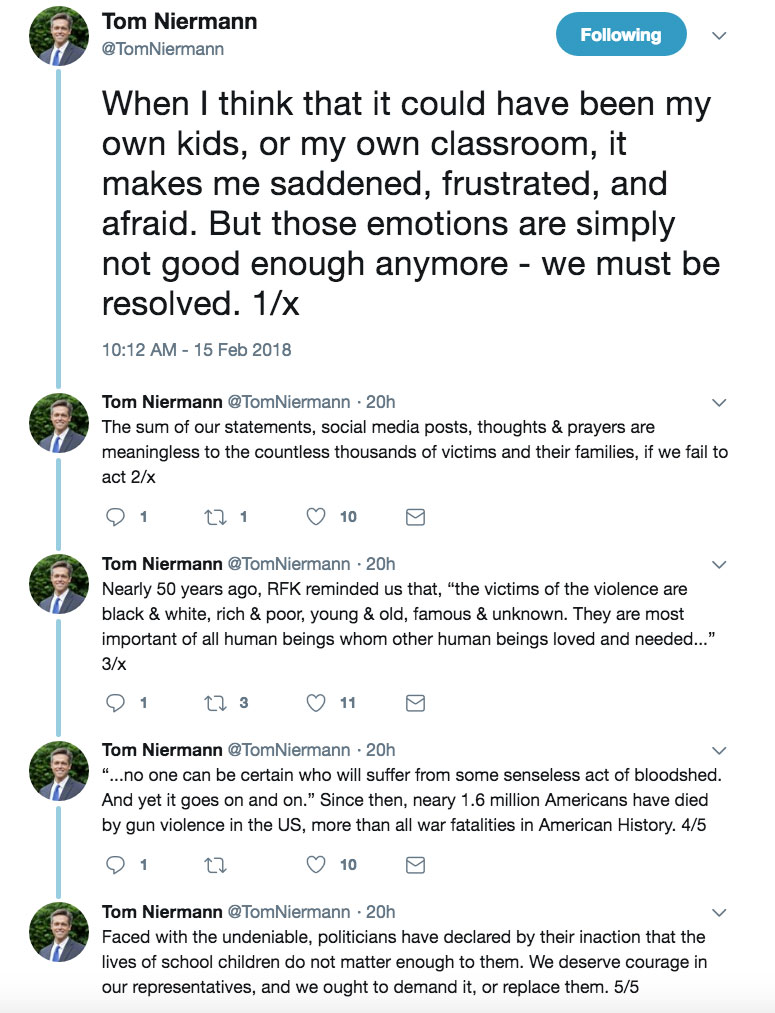Reply to the 4/5 gun violence tweet
Screen dimensions: 775x1013
[116, 864]
